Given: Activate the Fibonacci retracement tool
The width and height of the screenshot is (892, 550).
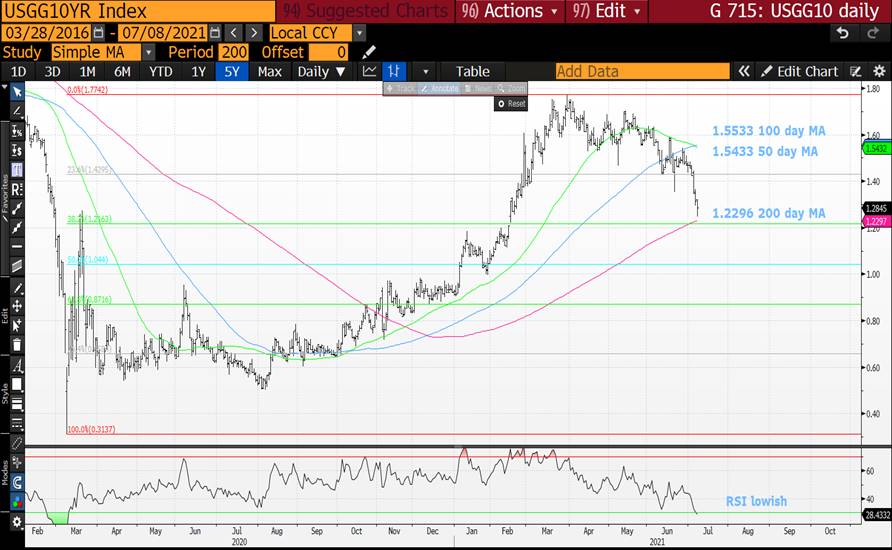Looking at the screenshot, I should (x=17, y=169).
